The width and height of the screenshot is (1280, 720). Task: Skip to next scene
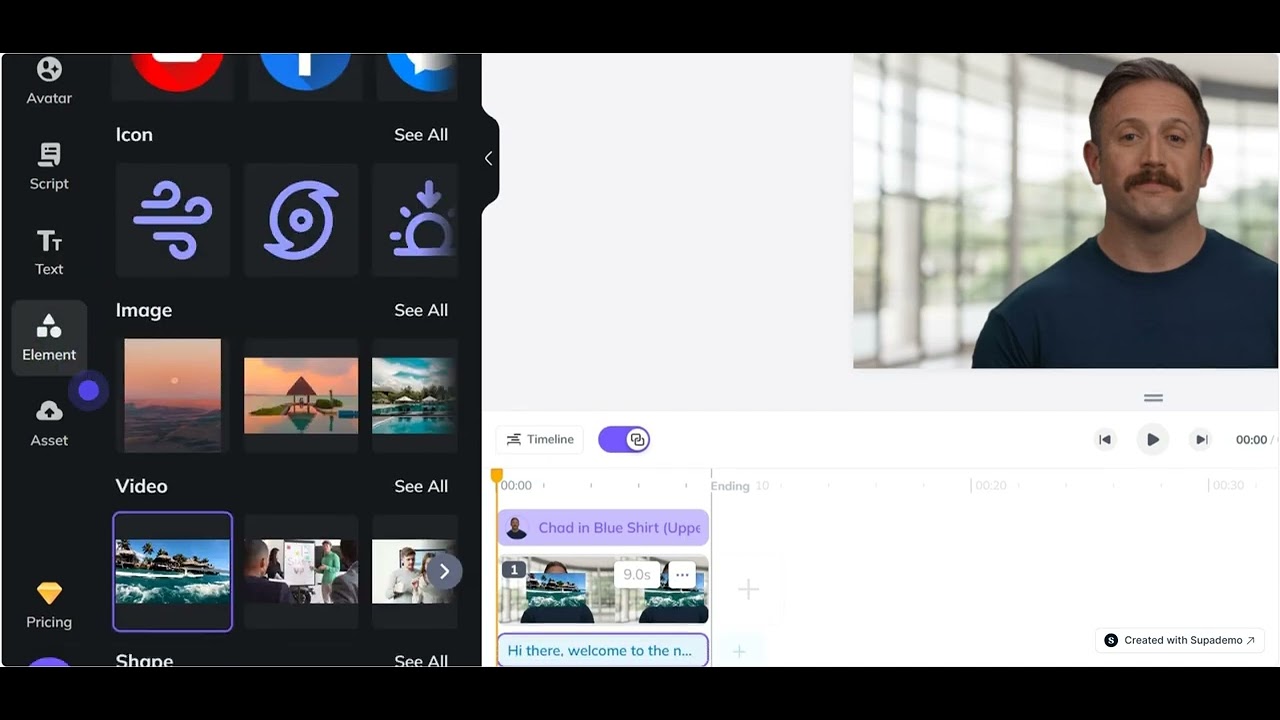[1201, 439]
